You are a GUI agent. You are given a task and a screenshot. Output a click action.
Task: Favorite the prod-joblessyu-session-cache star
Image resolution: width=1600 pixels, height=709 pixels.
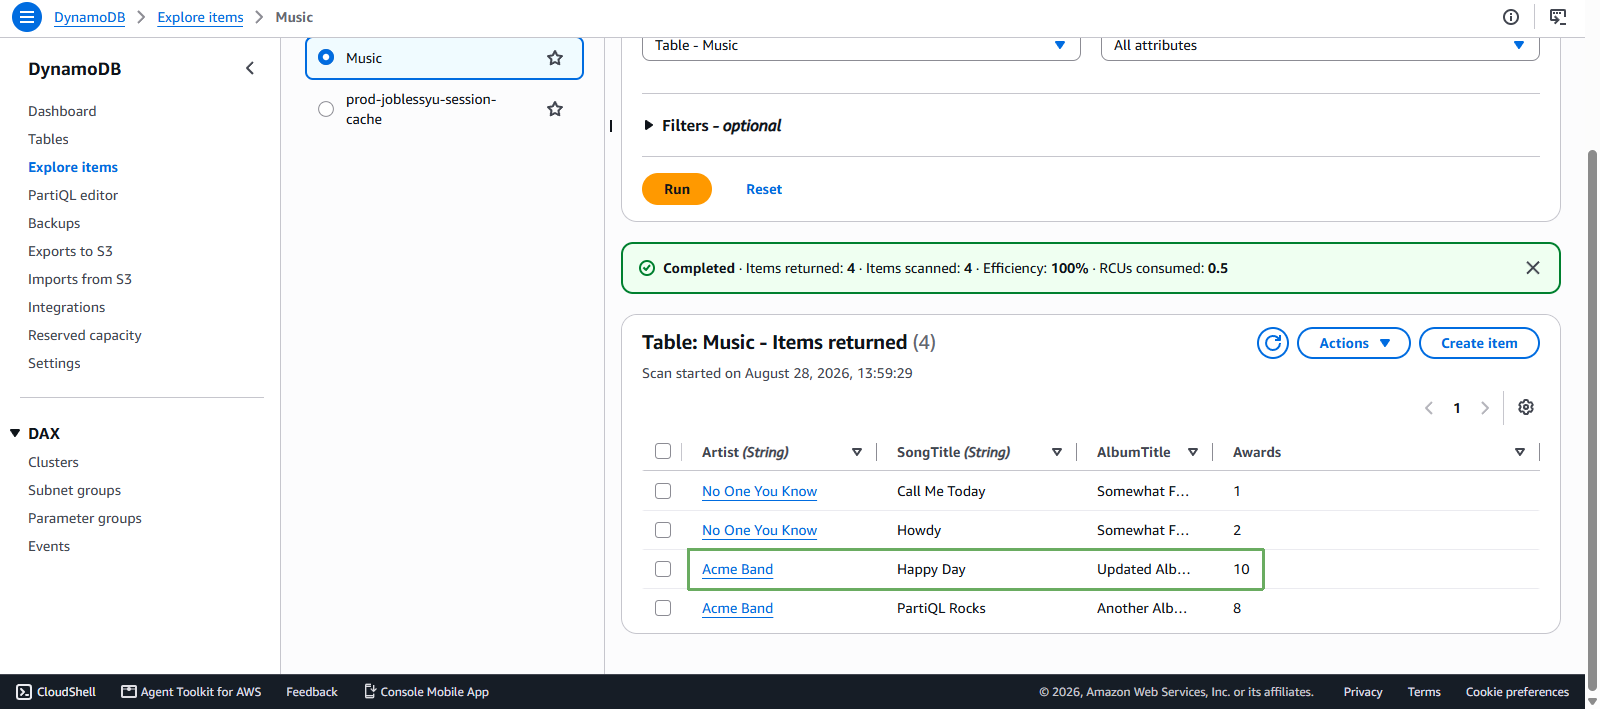click(555, 109)
